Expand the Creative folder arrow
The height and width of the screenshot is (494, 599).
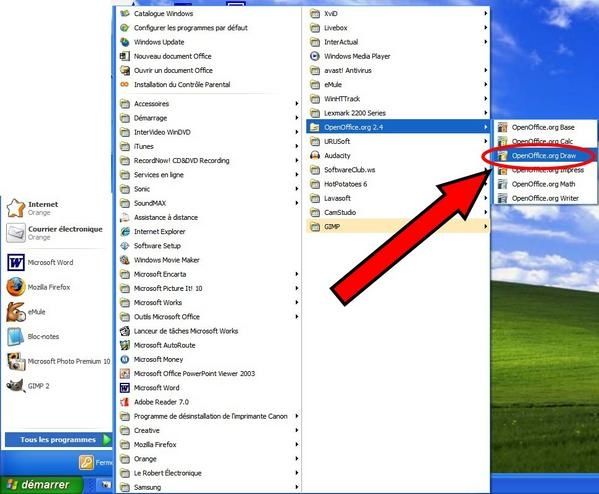[x=296, y=431]
